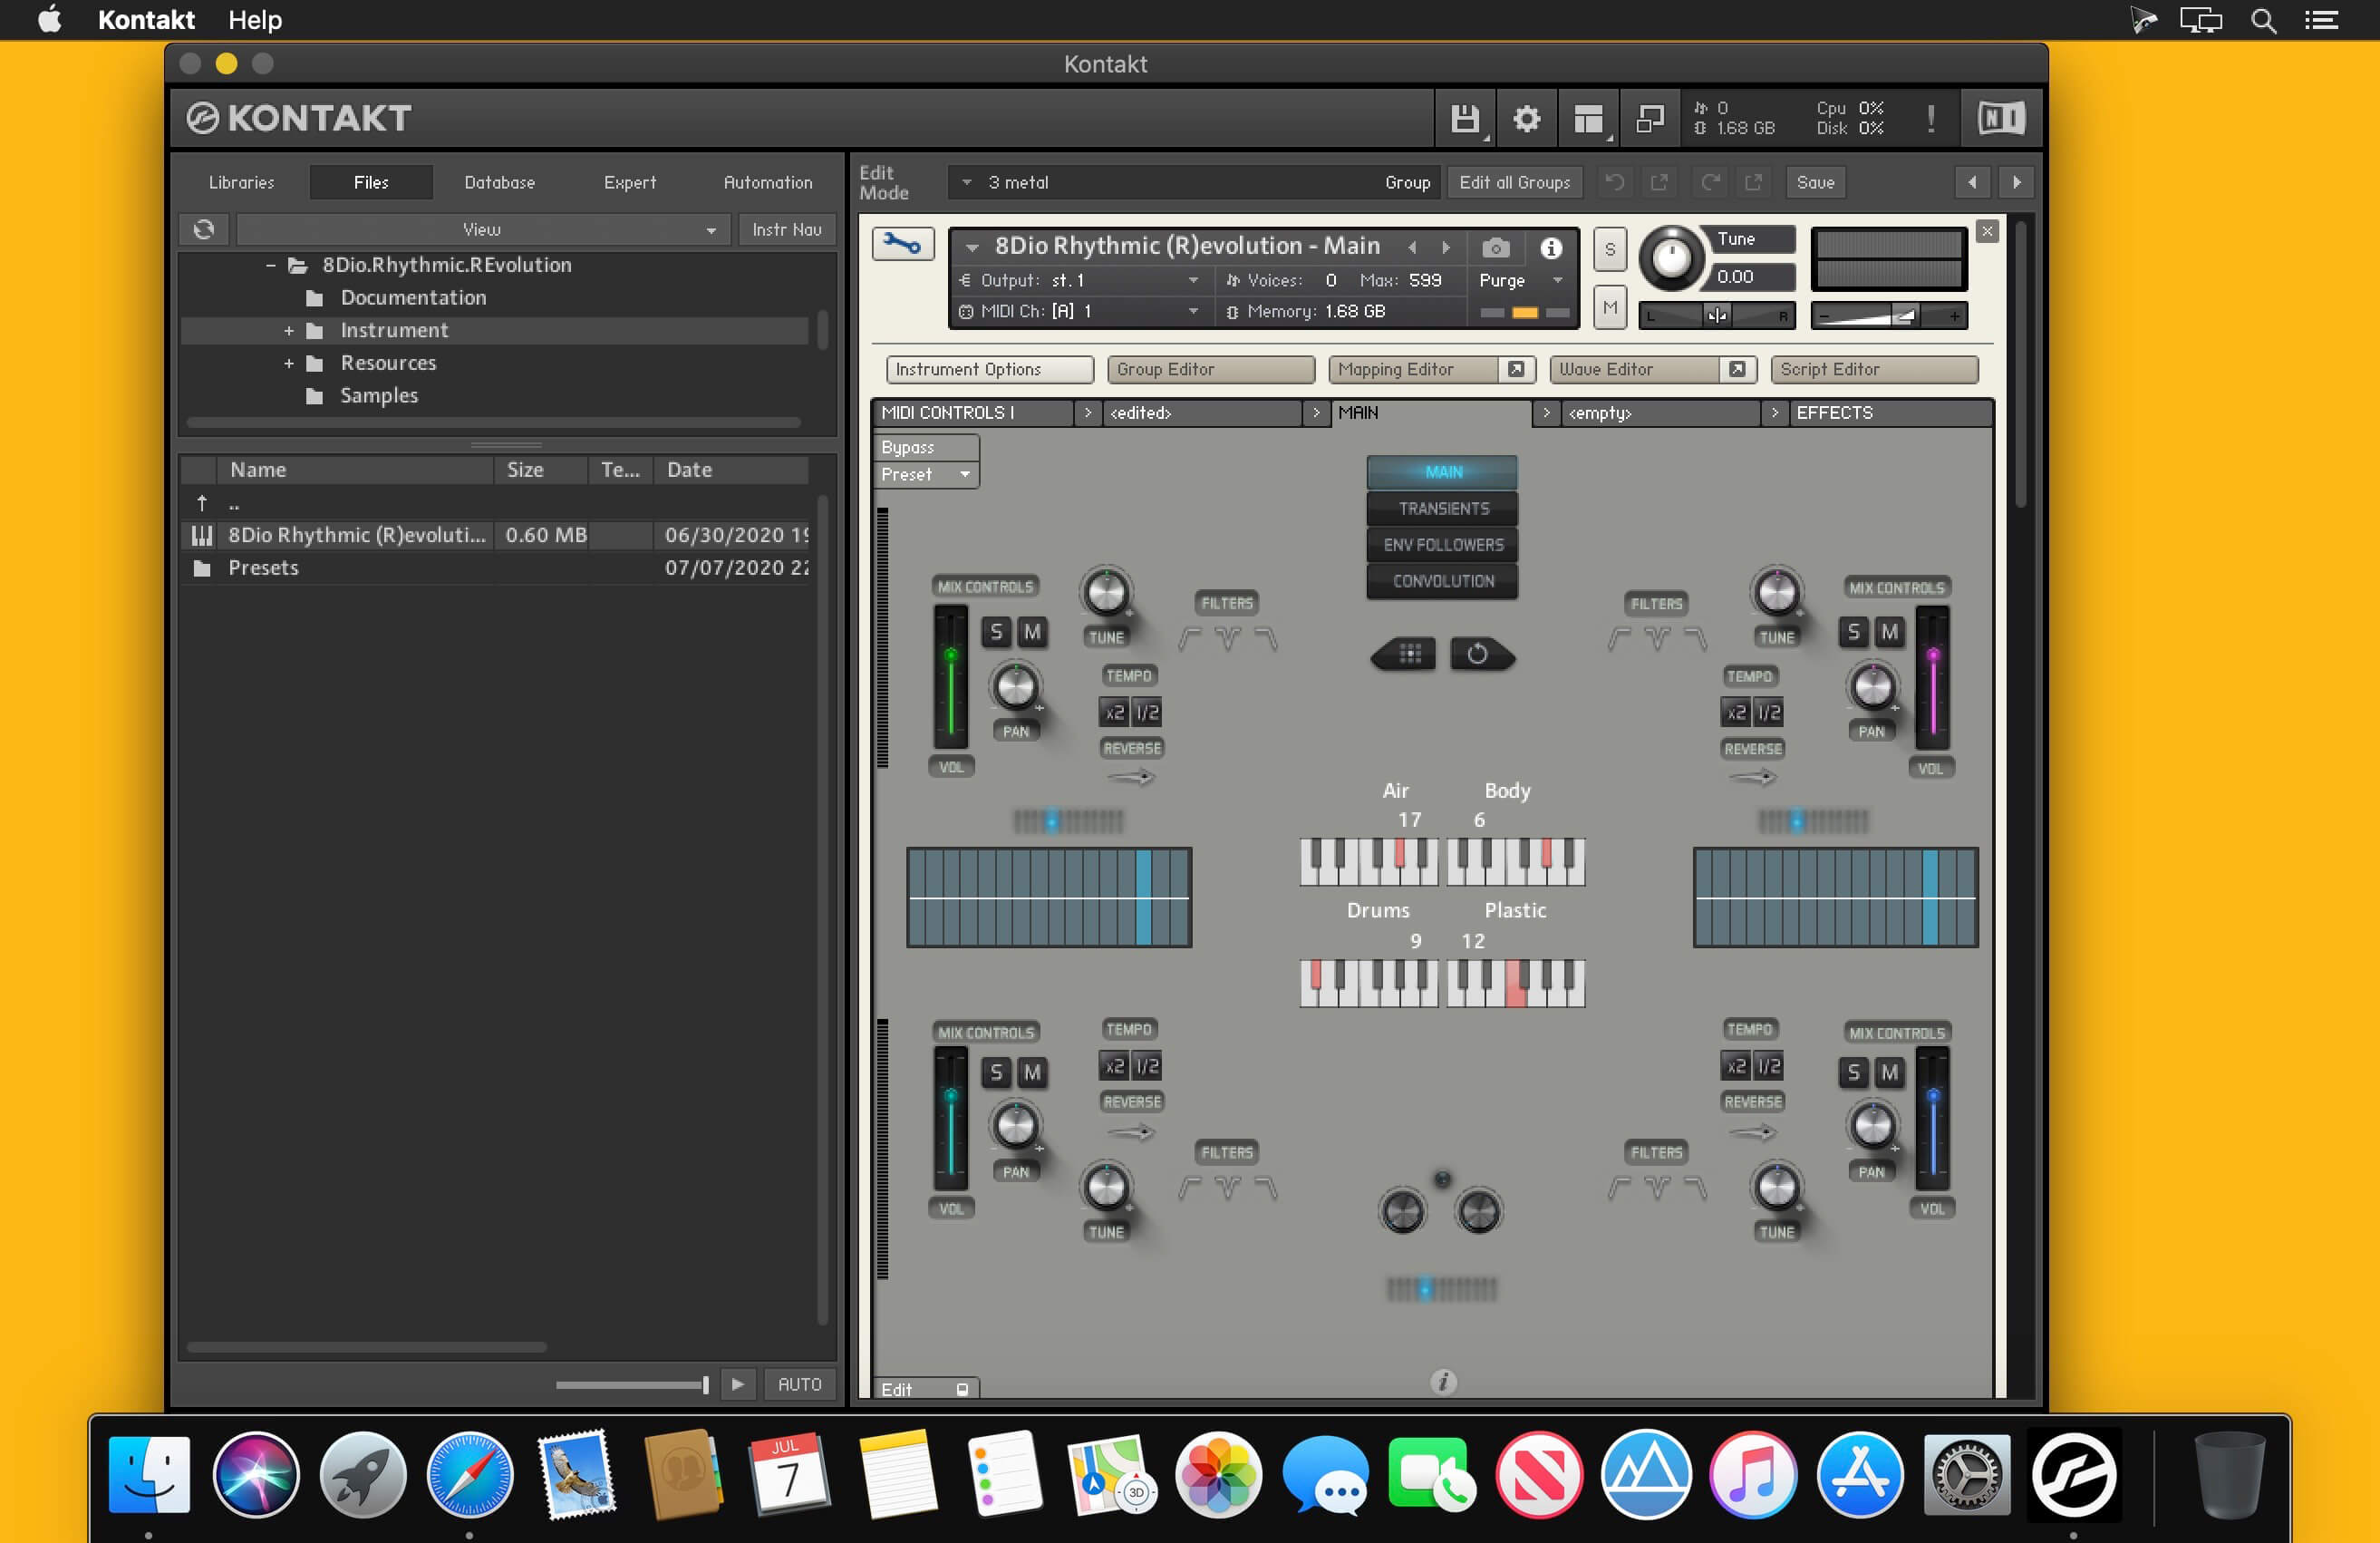The image size is (2380, 1543).
Task: Click Edit all Groups button
Action: [x=1514, y=182]
